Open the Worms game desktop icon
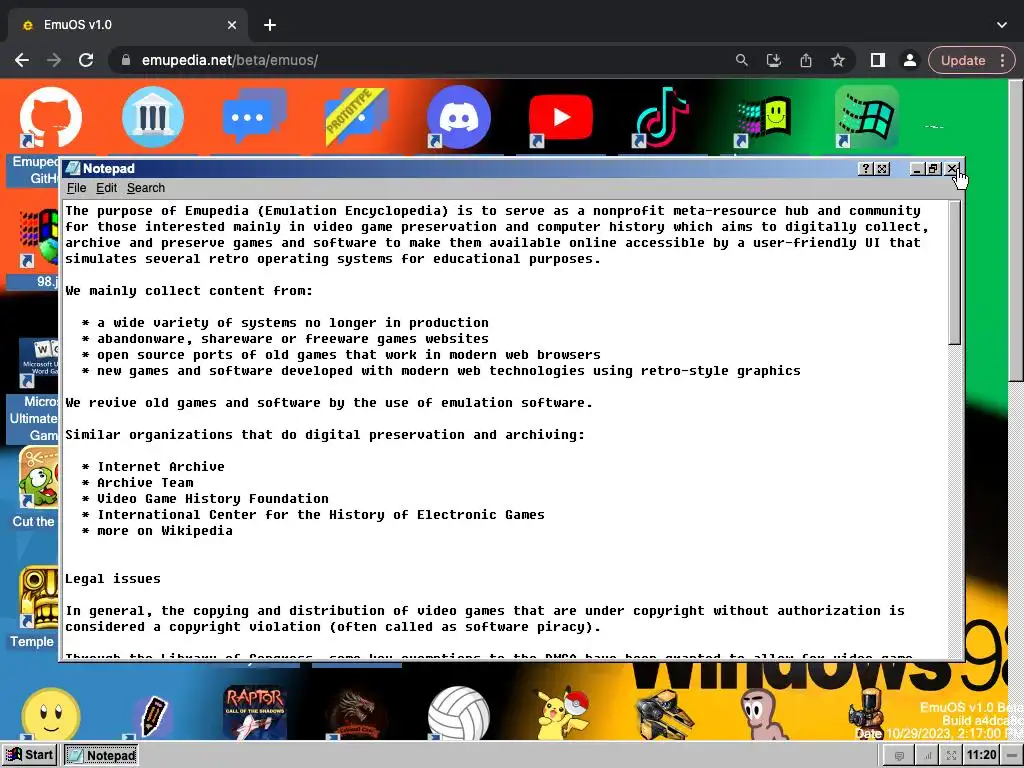 (x=764, y=714)
